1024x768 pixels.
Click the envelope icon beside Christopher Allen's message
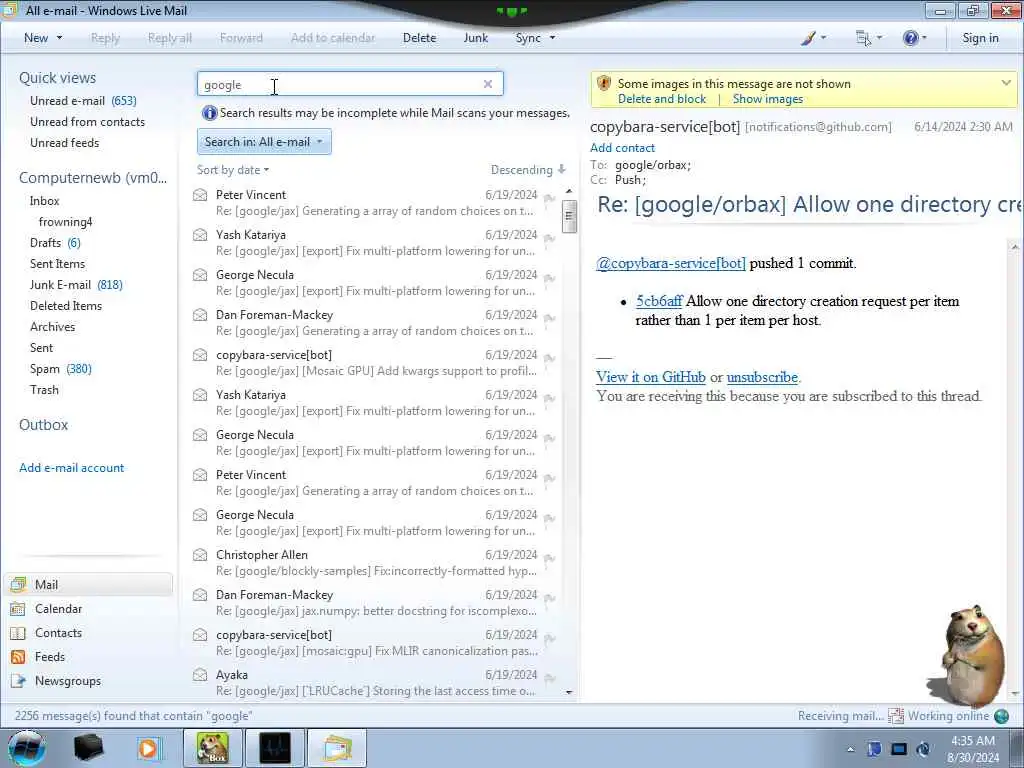tap(200, 554)
